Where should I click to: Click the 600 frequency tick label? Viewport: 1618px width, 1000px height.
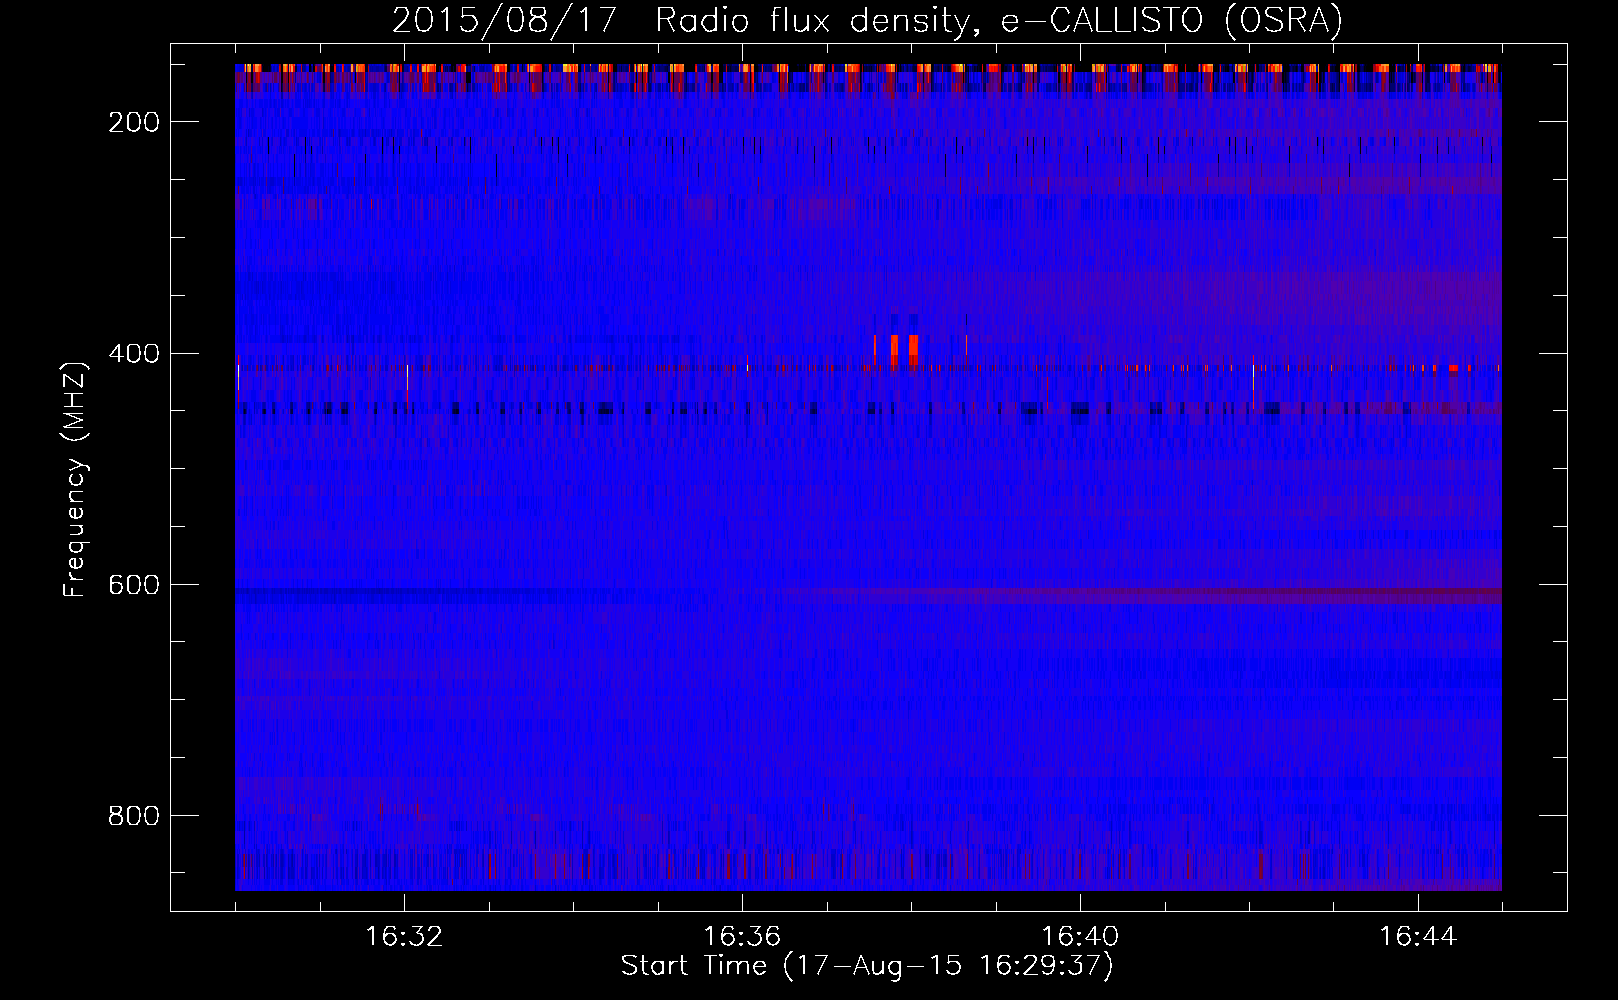tap(134, 584)
